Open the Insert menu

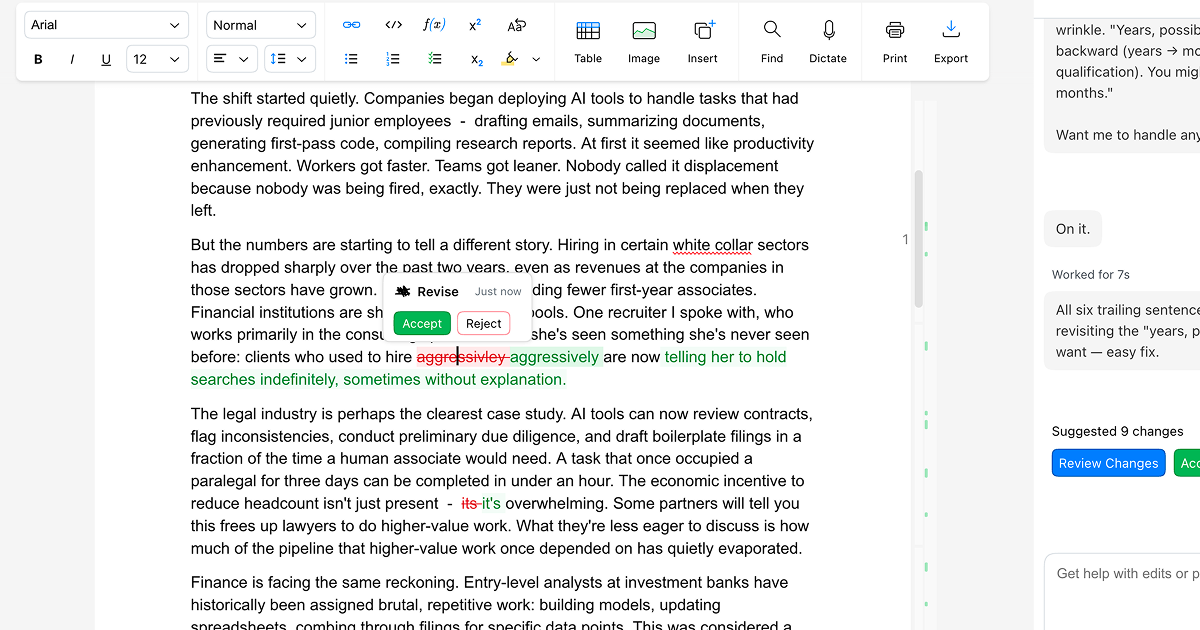(x=703, y=42)
